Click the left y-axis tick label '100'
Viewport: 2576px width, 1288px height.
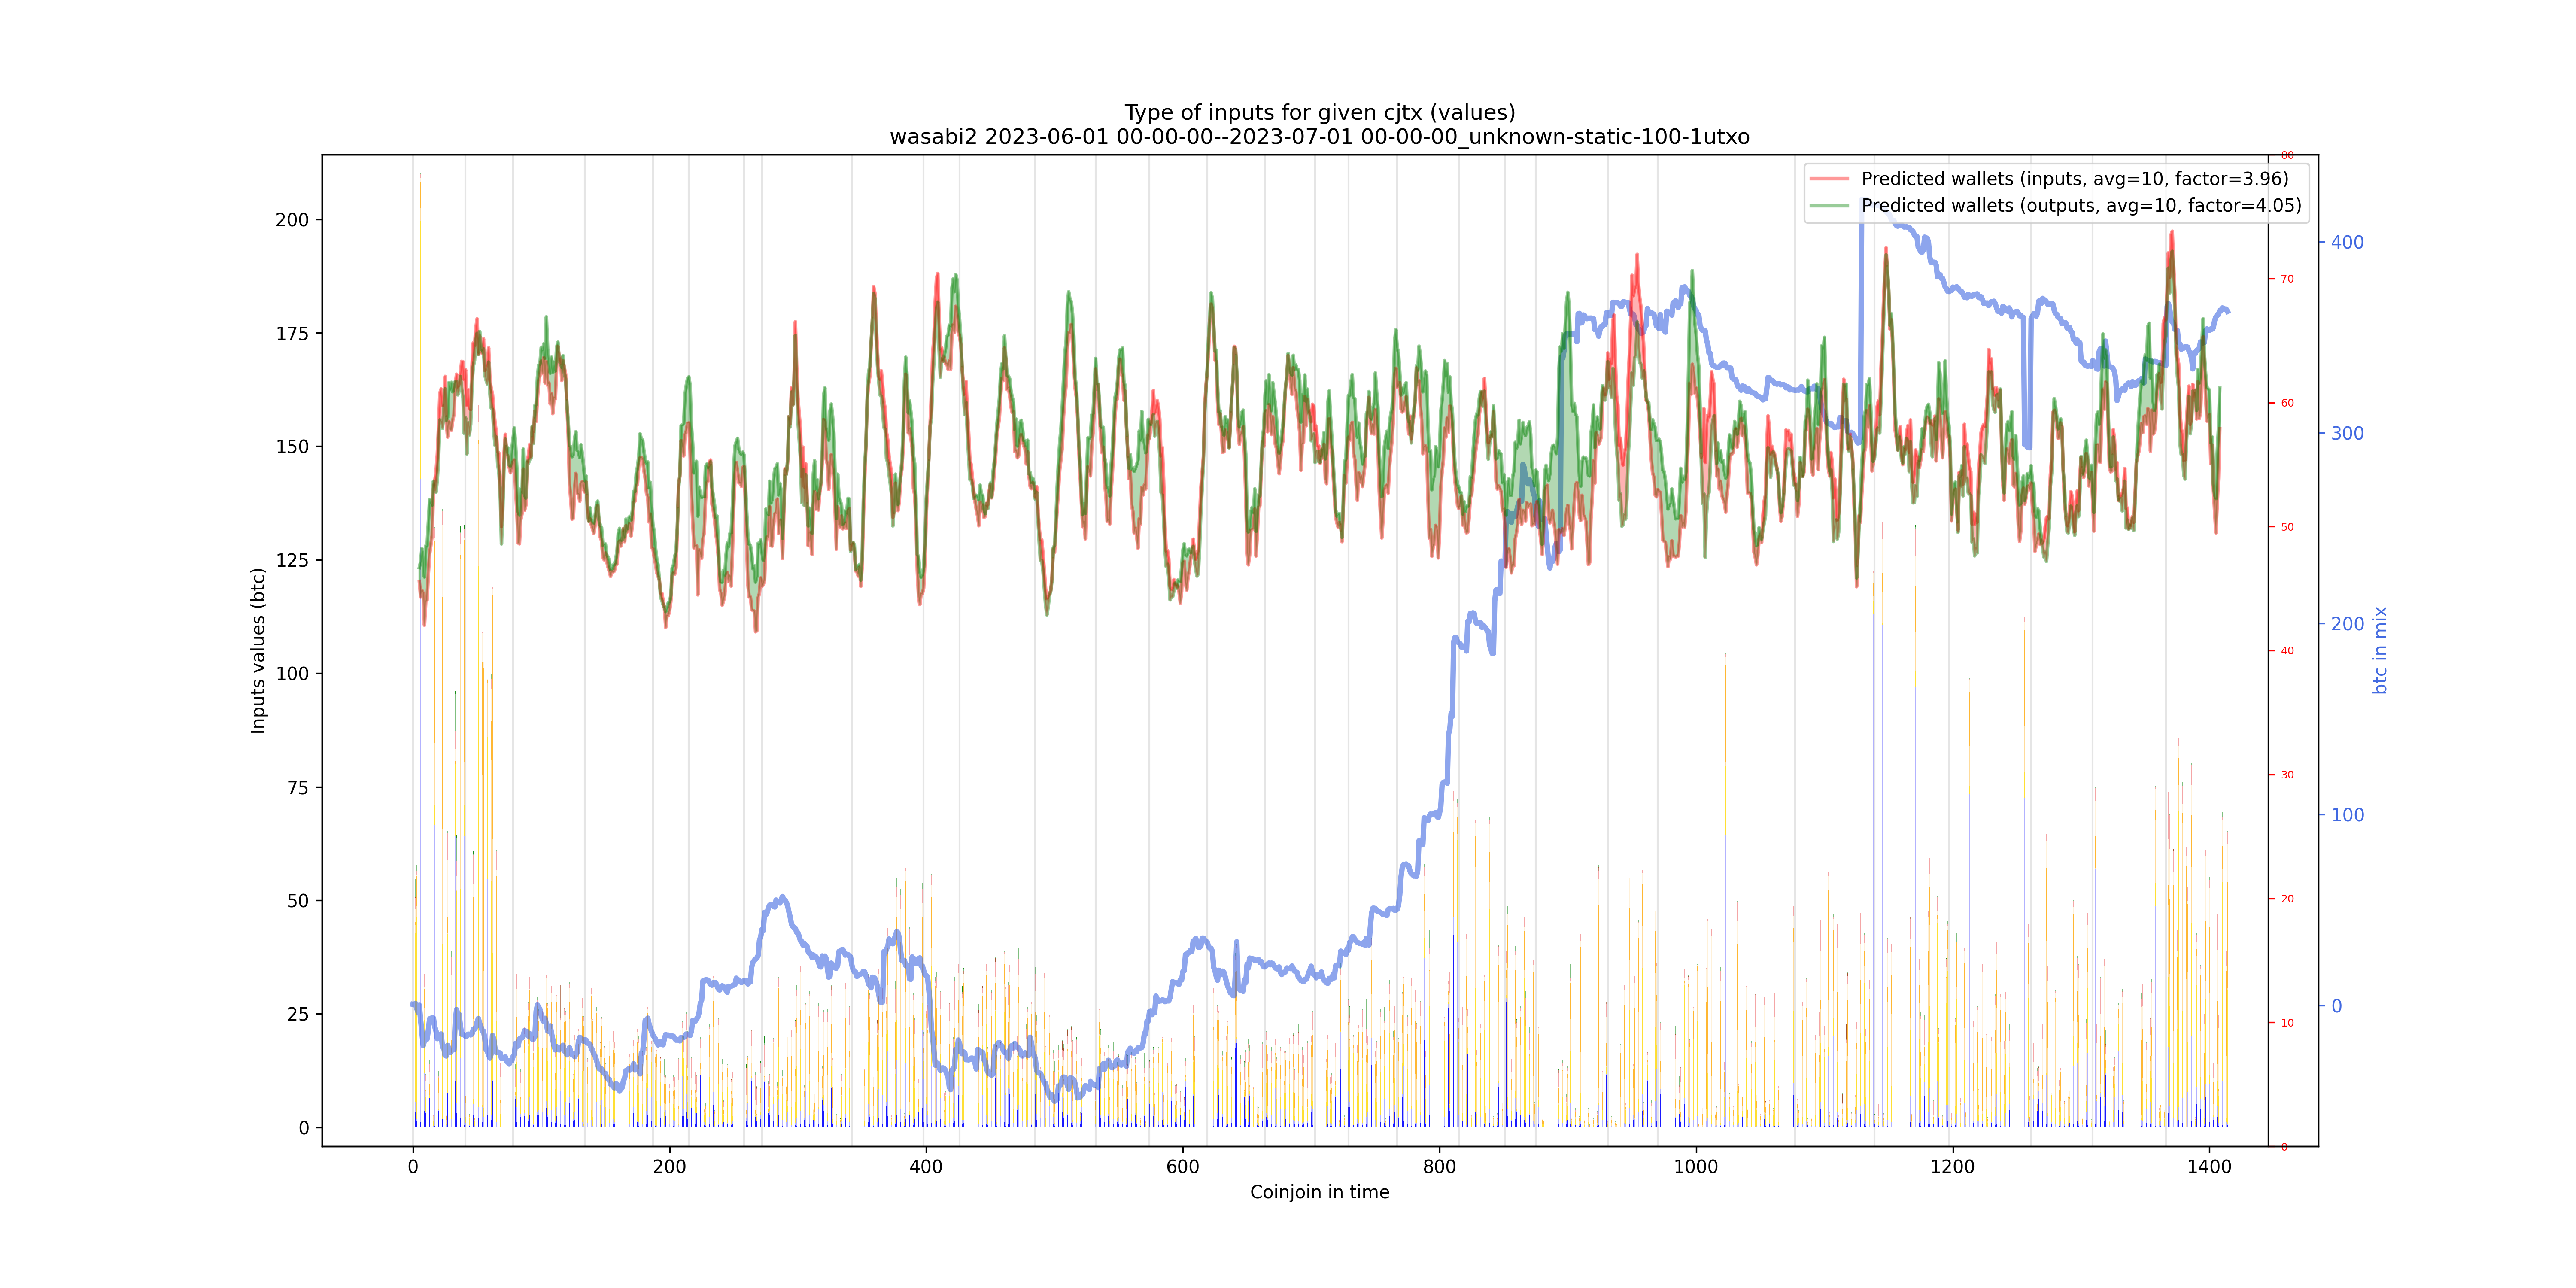coord(293,674)
